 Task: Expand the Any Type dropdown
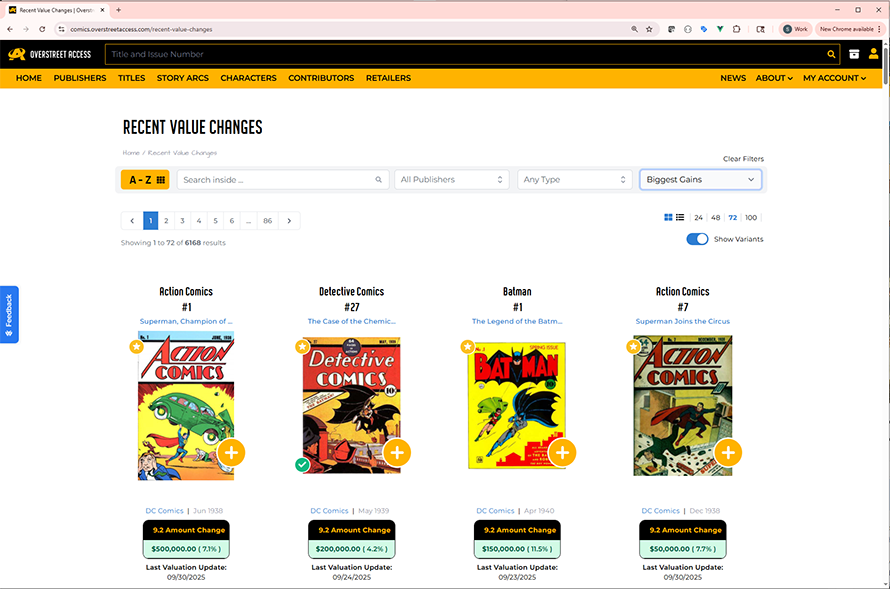[x=574, y=180]
